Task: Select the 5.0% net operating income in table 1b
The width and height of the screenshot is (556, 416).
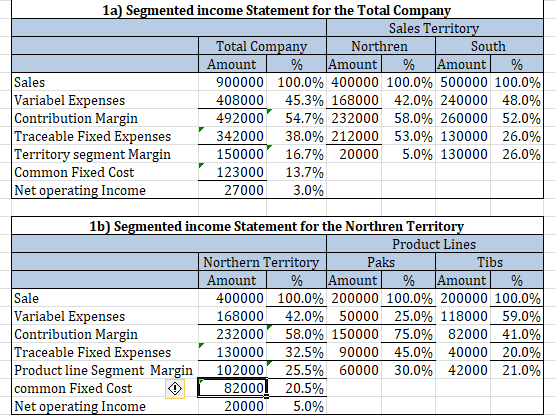Action: click(x=296, y=406)
